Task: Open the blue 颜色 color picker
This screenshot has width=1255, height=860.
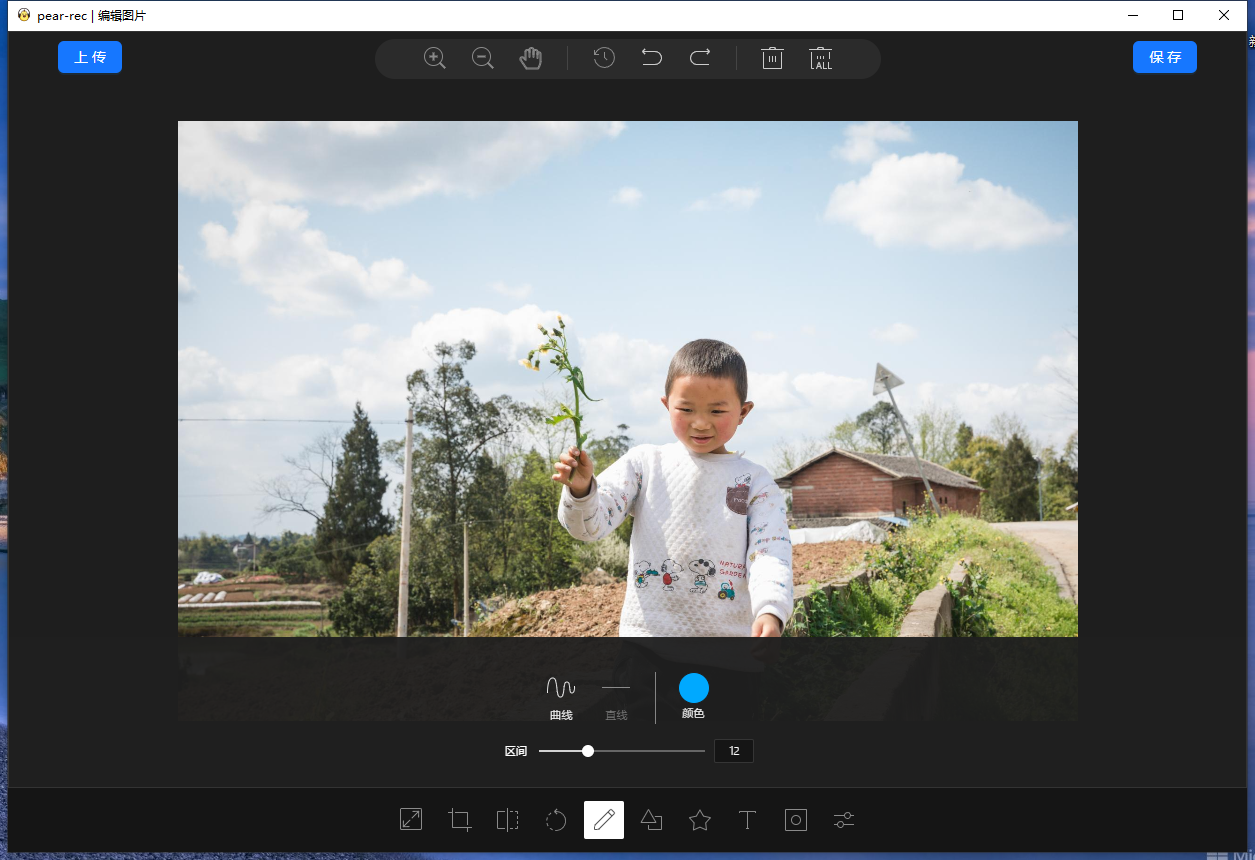Action: (694, 688)
